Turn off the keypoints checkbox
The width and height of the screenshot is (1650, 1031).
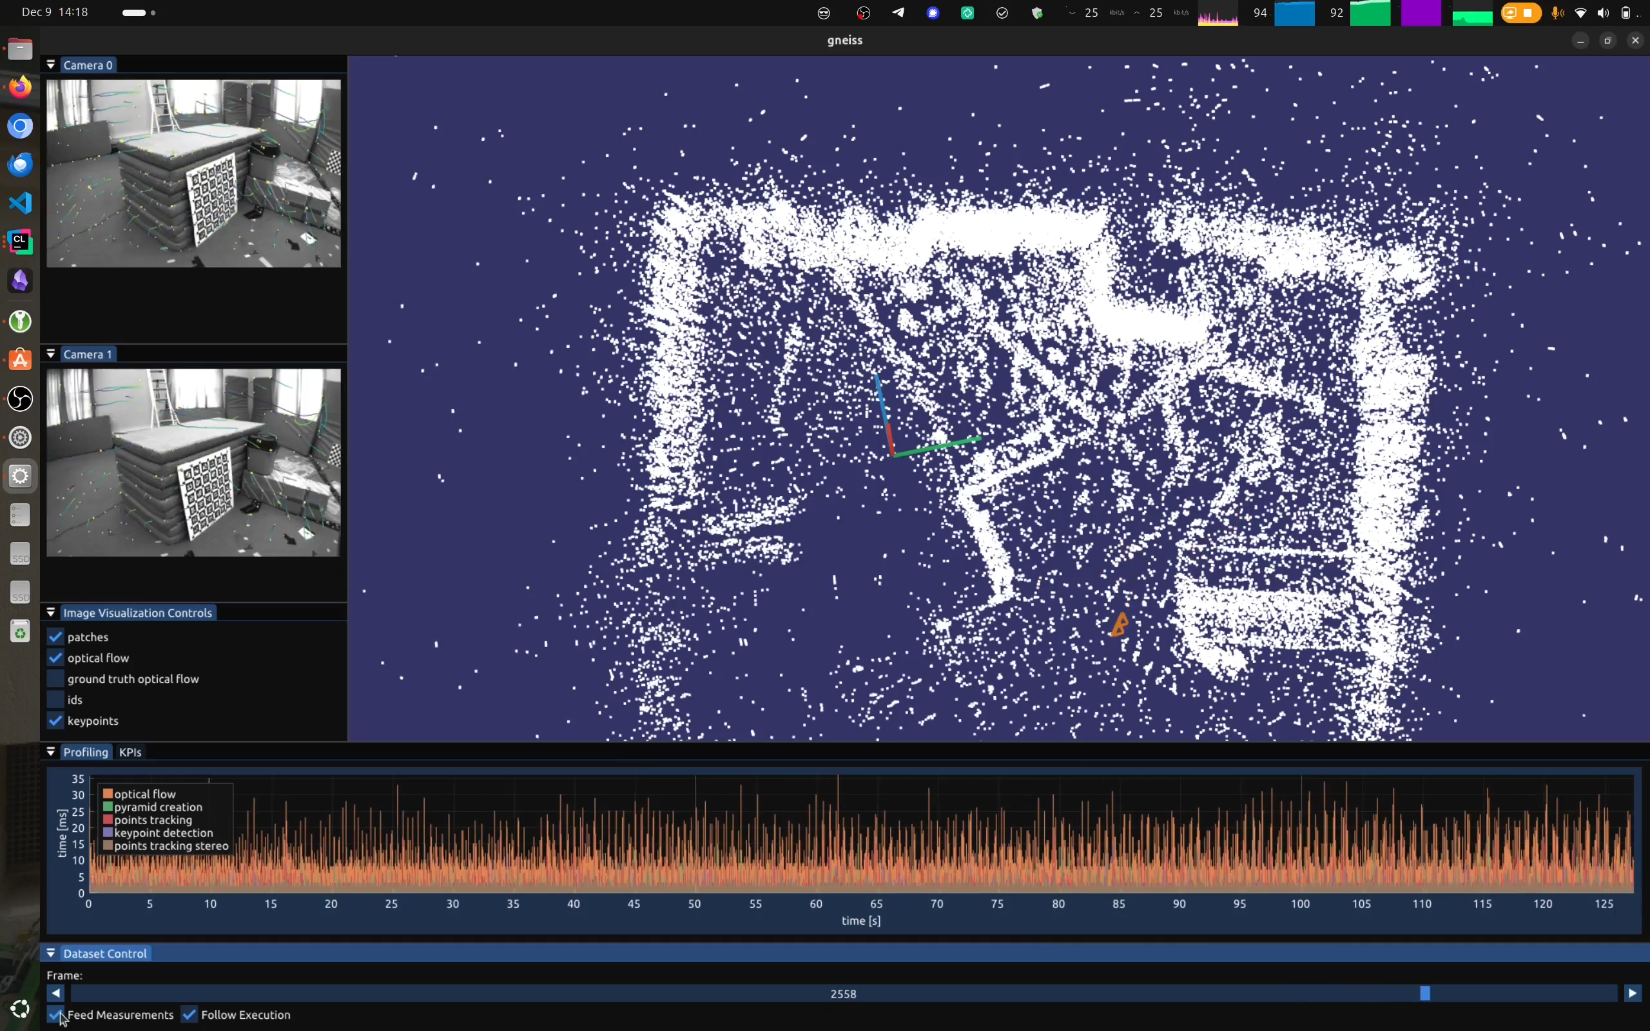56,721
